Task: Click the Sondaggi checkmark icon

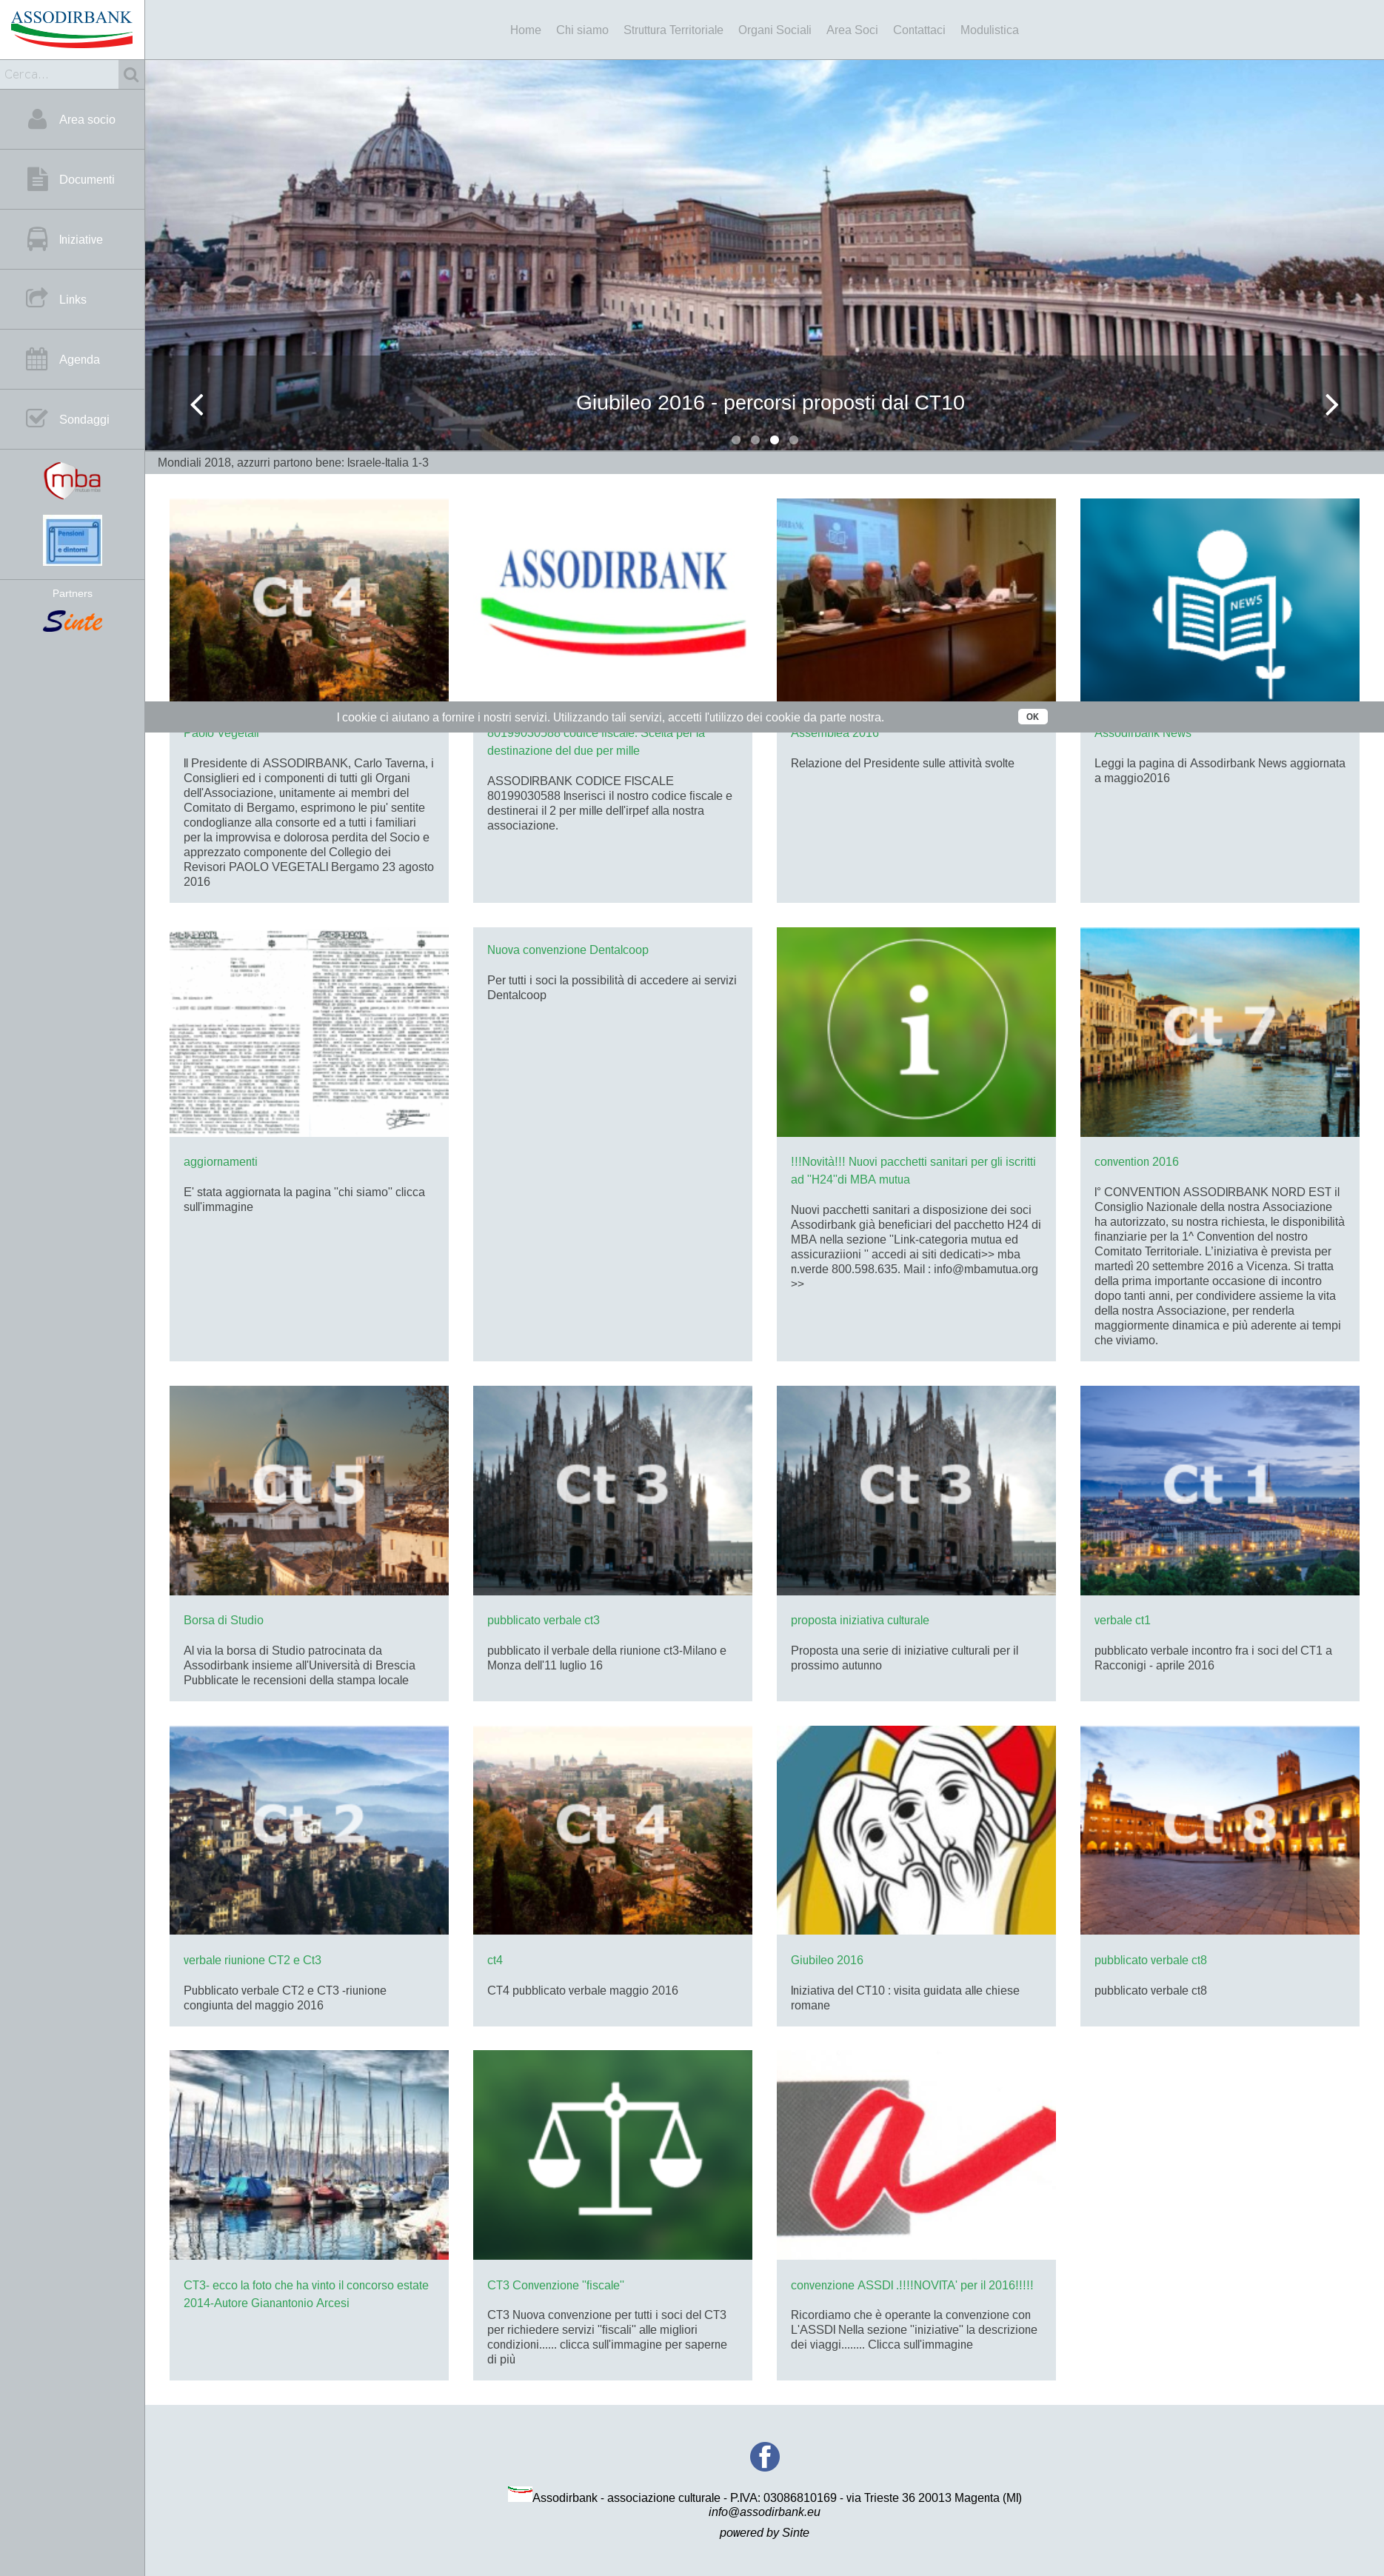Action: 37,418
